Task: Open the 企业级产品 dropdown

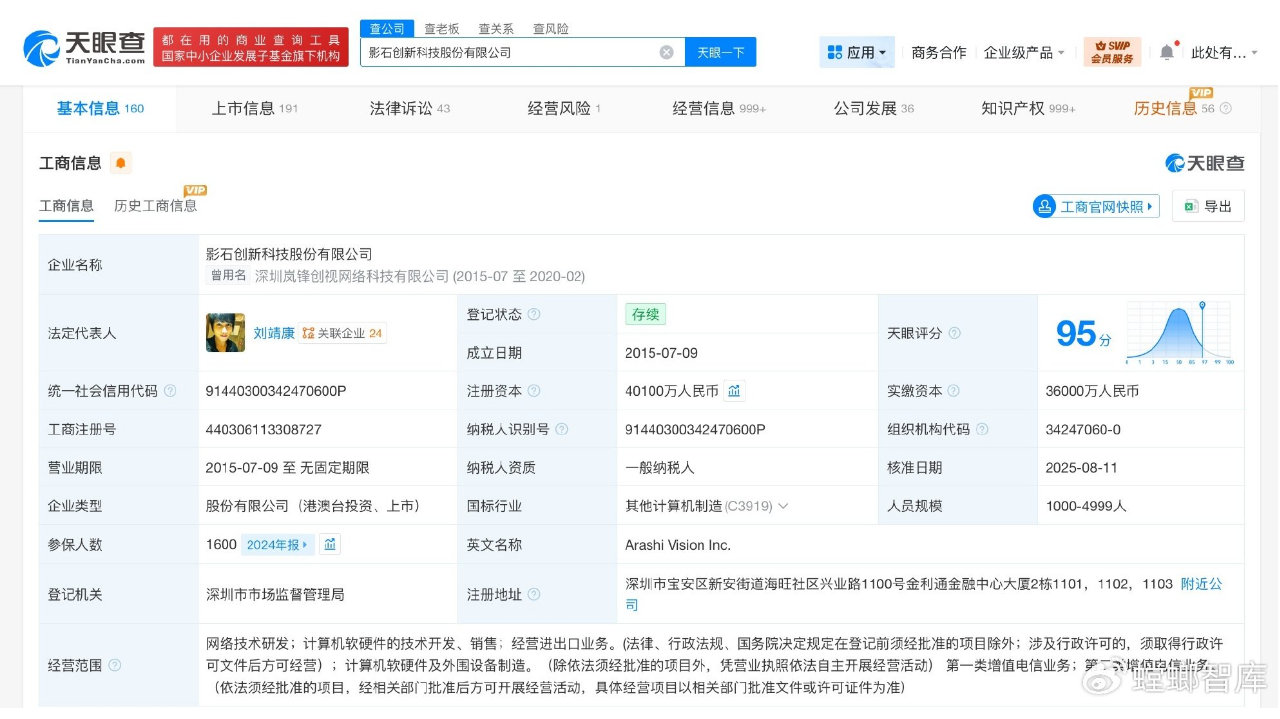Action: click(x=1022, y=52)
